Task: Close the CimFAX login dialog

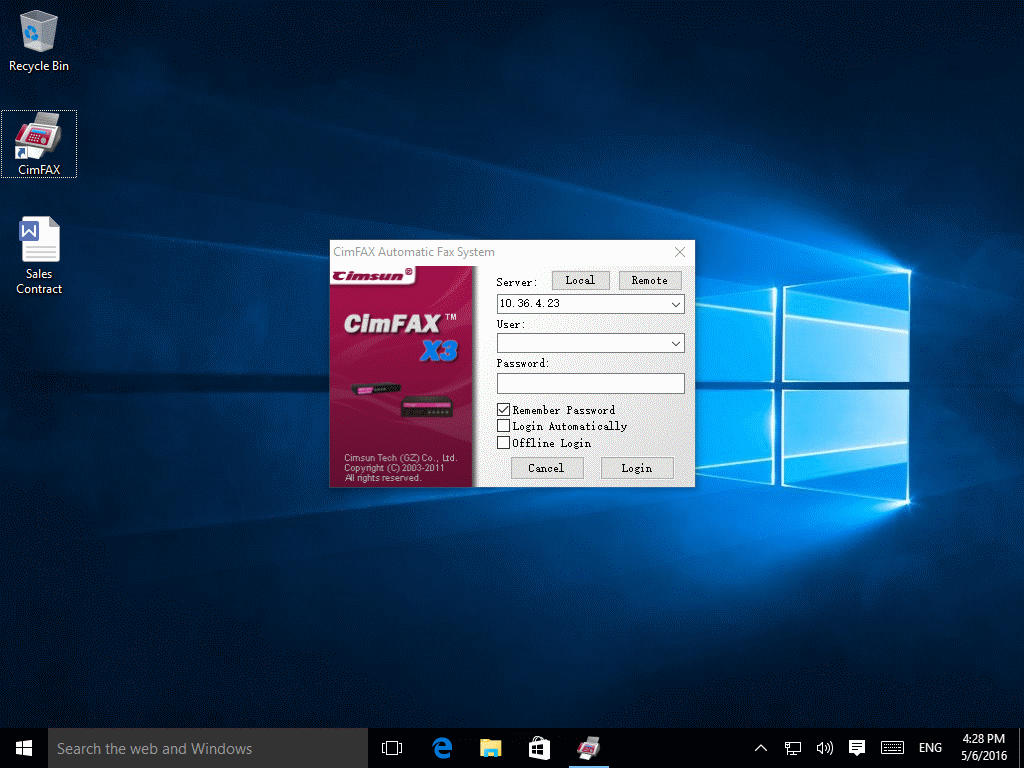Action: tap(680, 252)
